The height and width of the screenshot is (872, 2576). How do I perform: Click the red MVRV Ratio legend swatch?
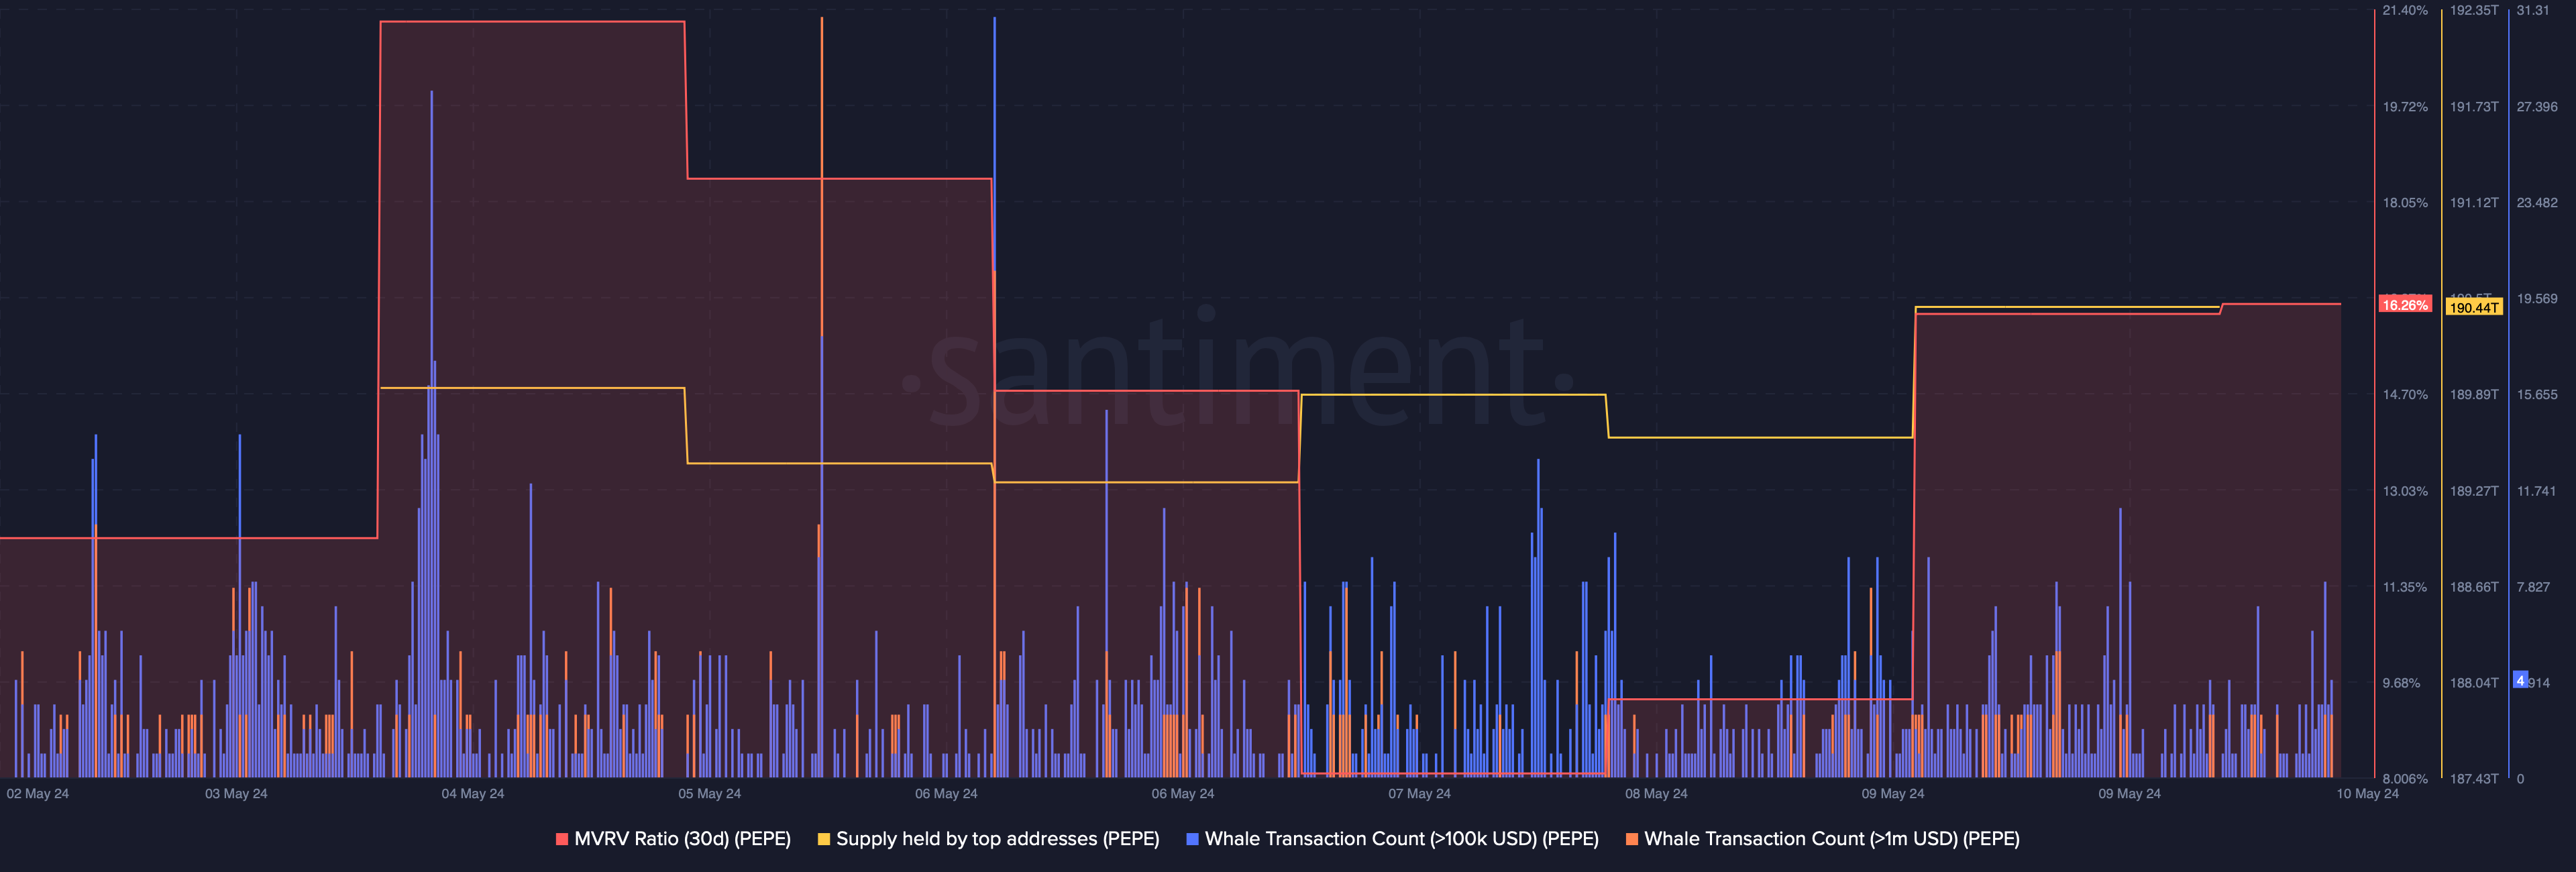562,839
